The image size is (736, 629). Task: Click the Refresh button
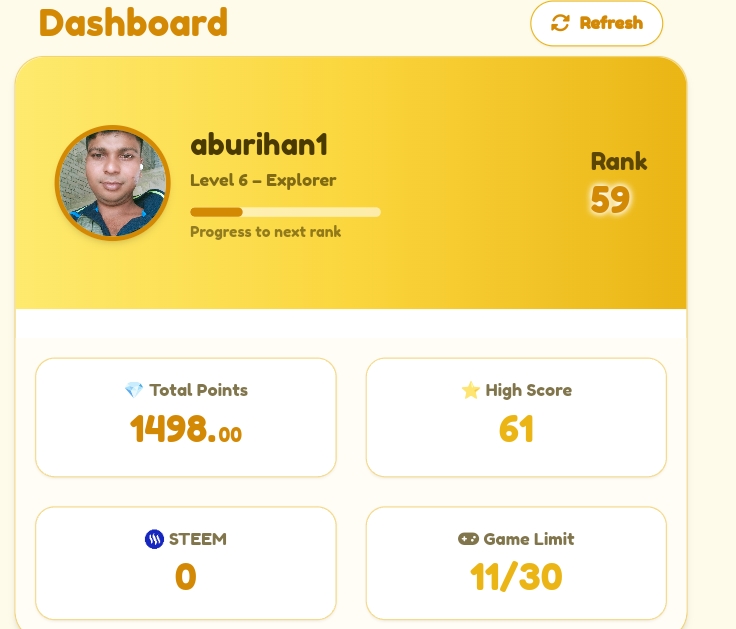[596, 23]
